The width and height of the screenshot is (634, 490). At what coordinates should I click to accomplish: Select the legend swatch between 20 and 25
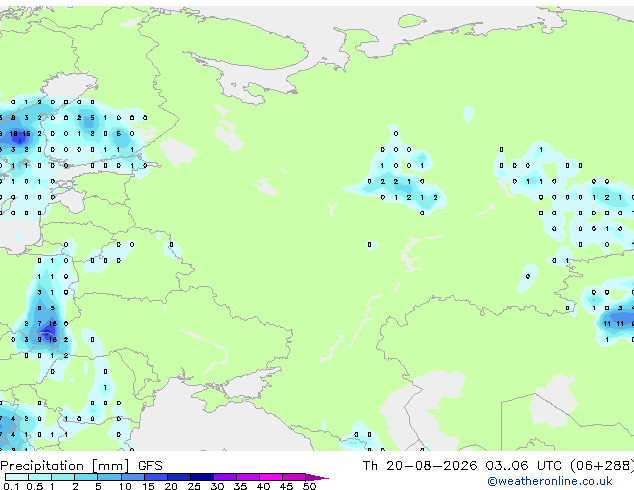tap(179, 477)
